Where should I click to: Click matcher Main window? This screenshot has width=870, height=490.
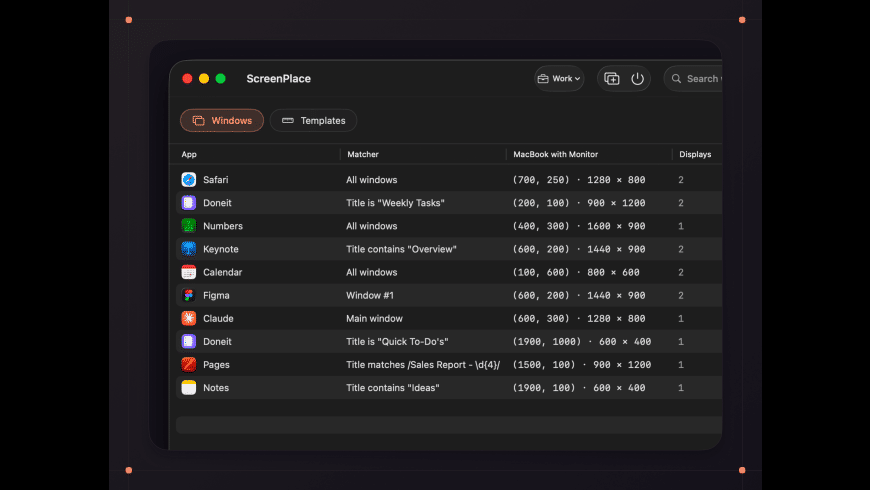pos(375,319)
